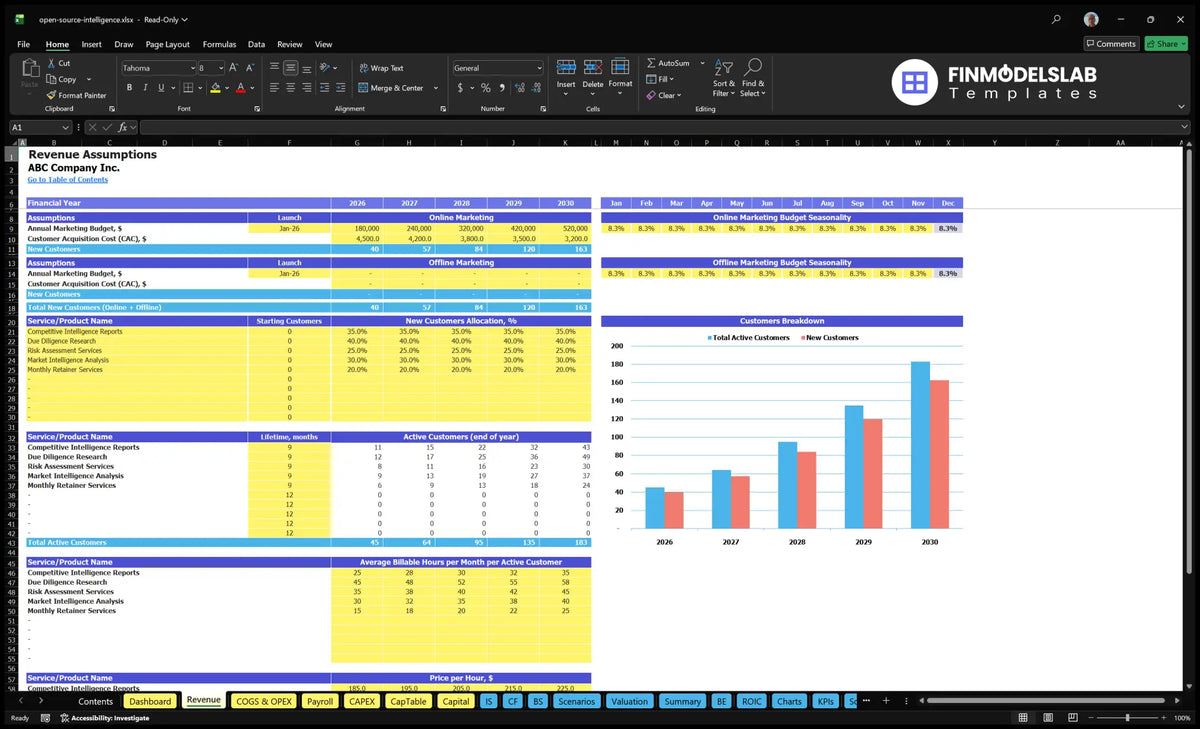Click the Format cells icon
The height and width of the screenshot is (729, 1200).
point(620,67)
